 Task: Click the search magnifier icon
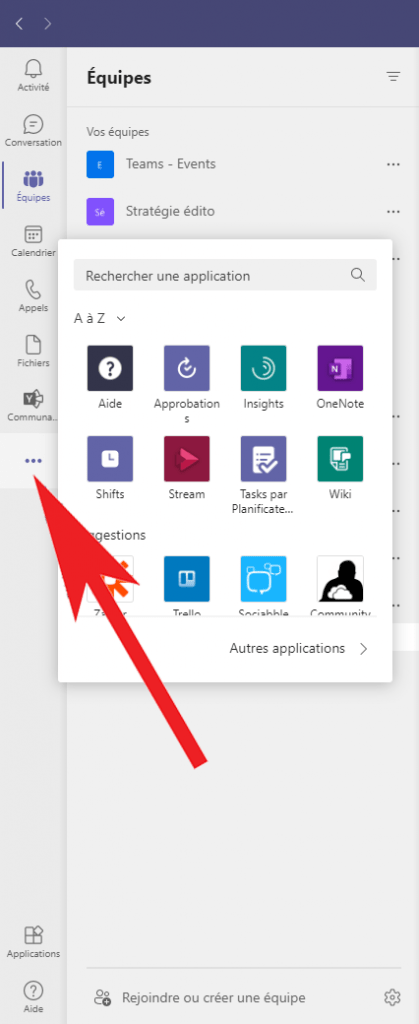tap(358, 275)
